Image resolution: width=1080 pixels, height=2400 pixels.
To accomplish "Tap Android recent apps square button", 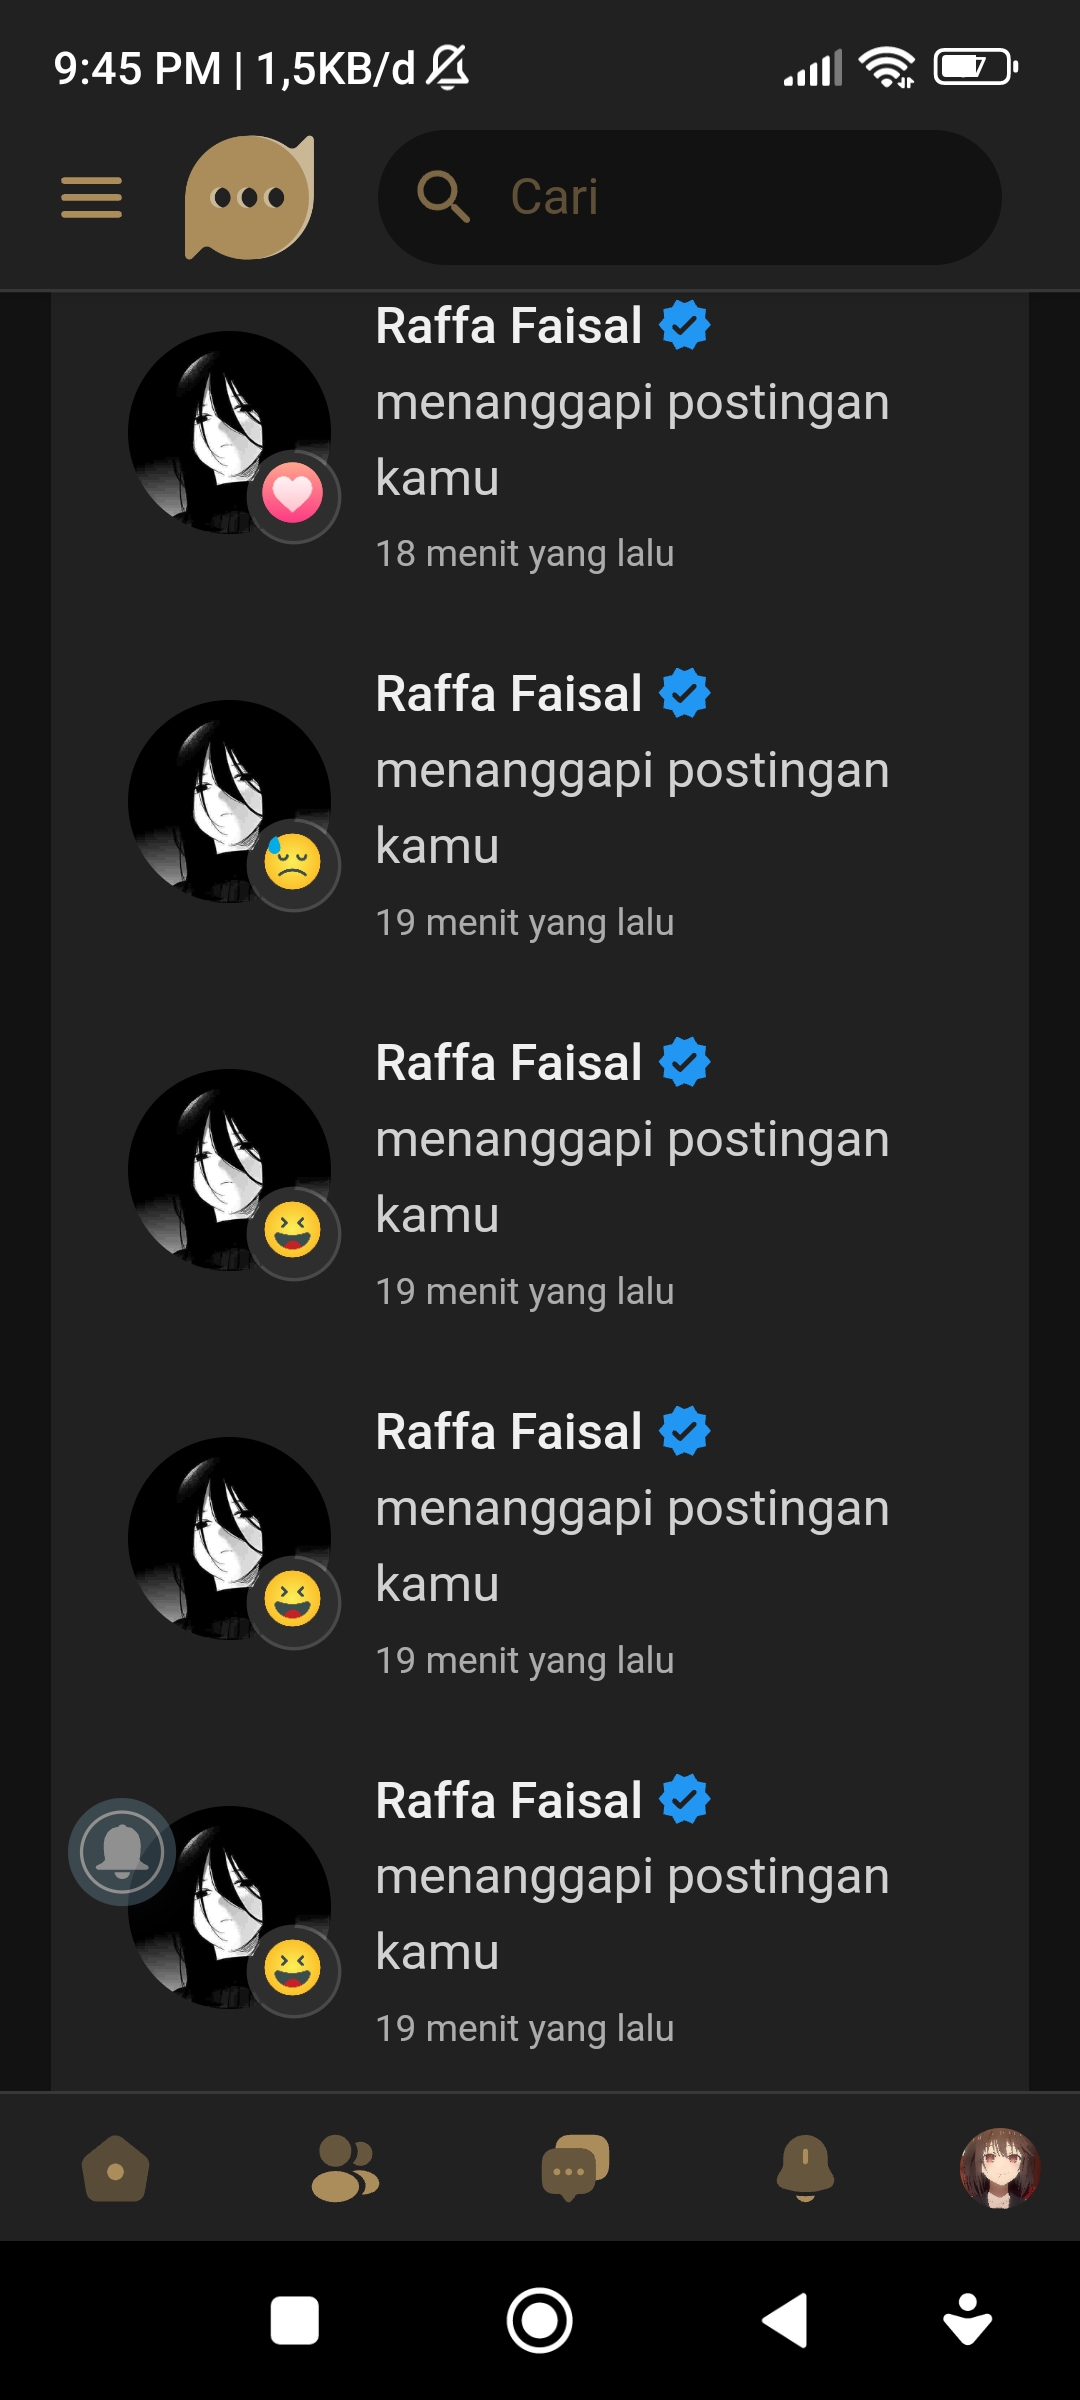I will point(295,2320).
